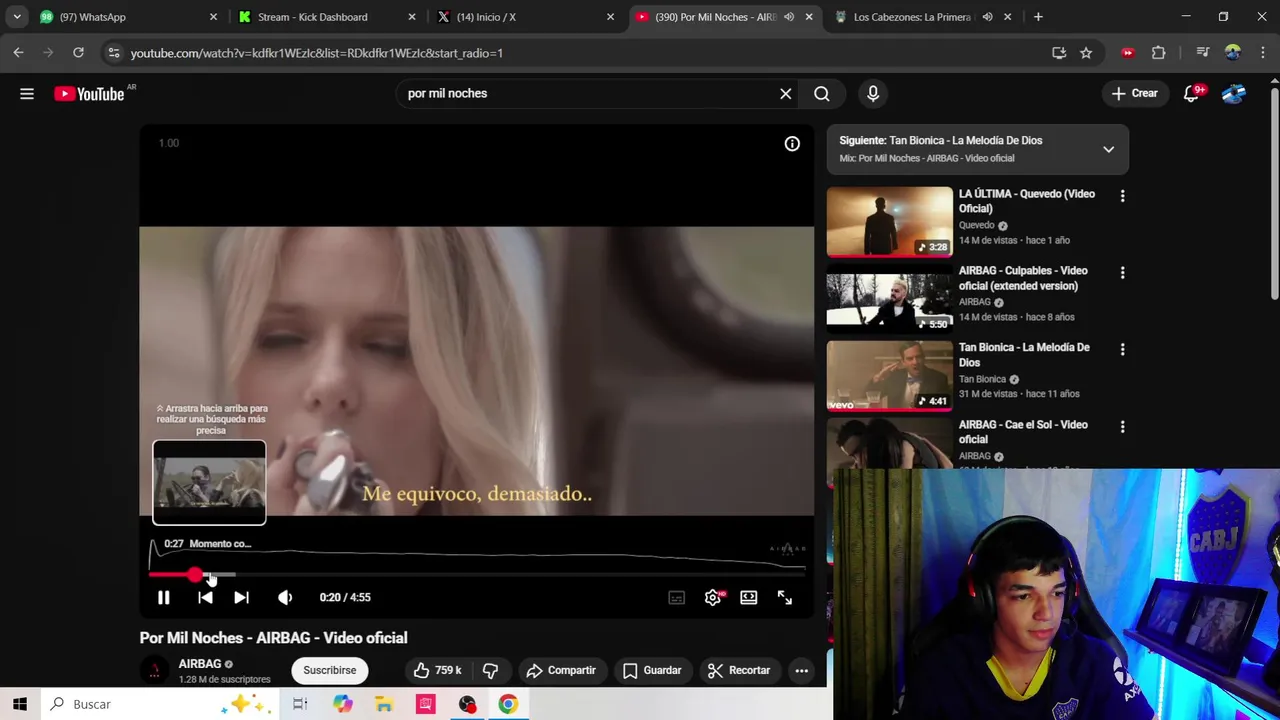Go to YouTube home via the logo

(89, 94)
